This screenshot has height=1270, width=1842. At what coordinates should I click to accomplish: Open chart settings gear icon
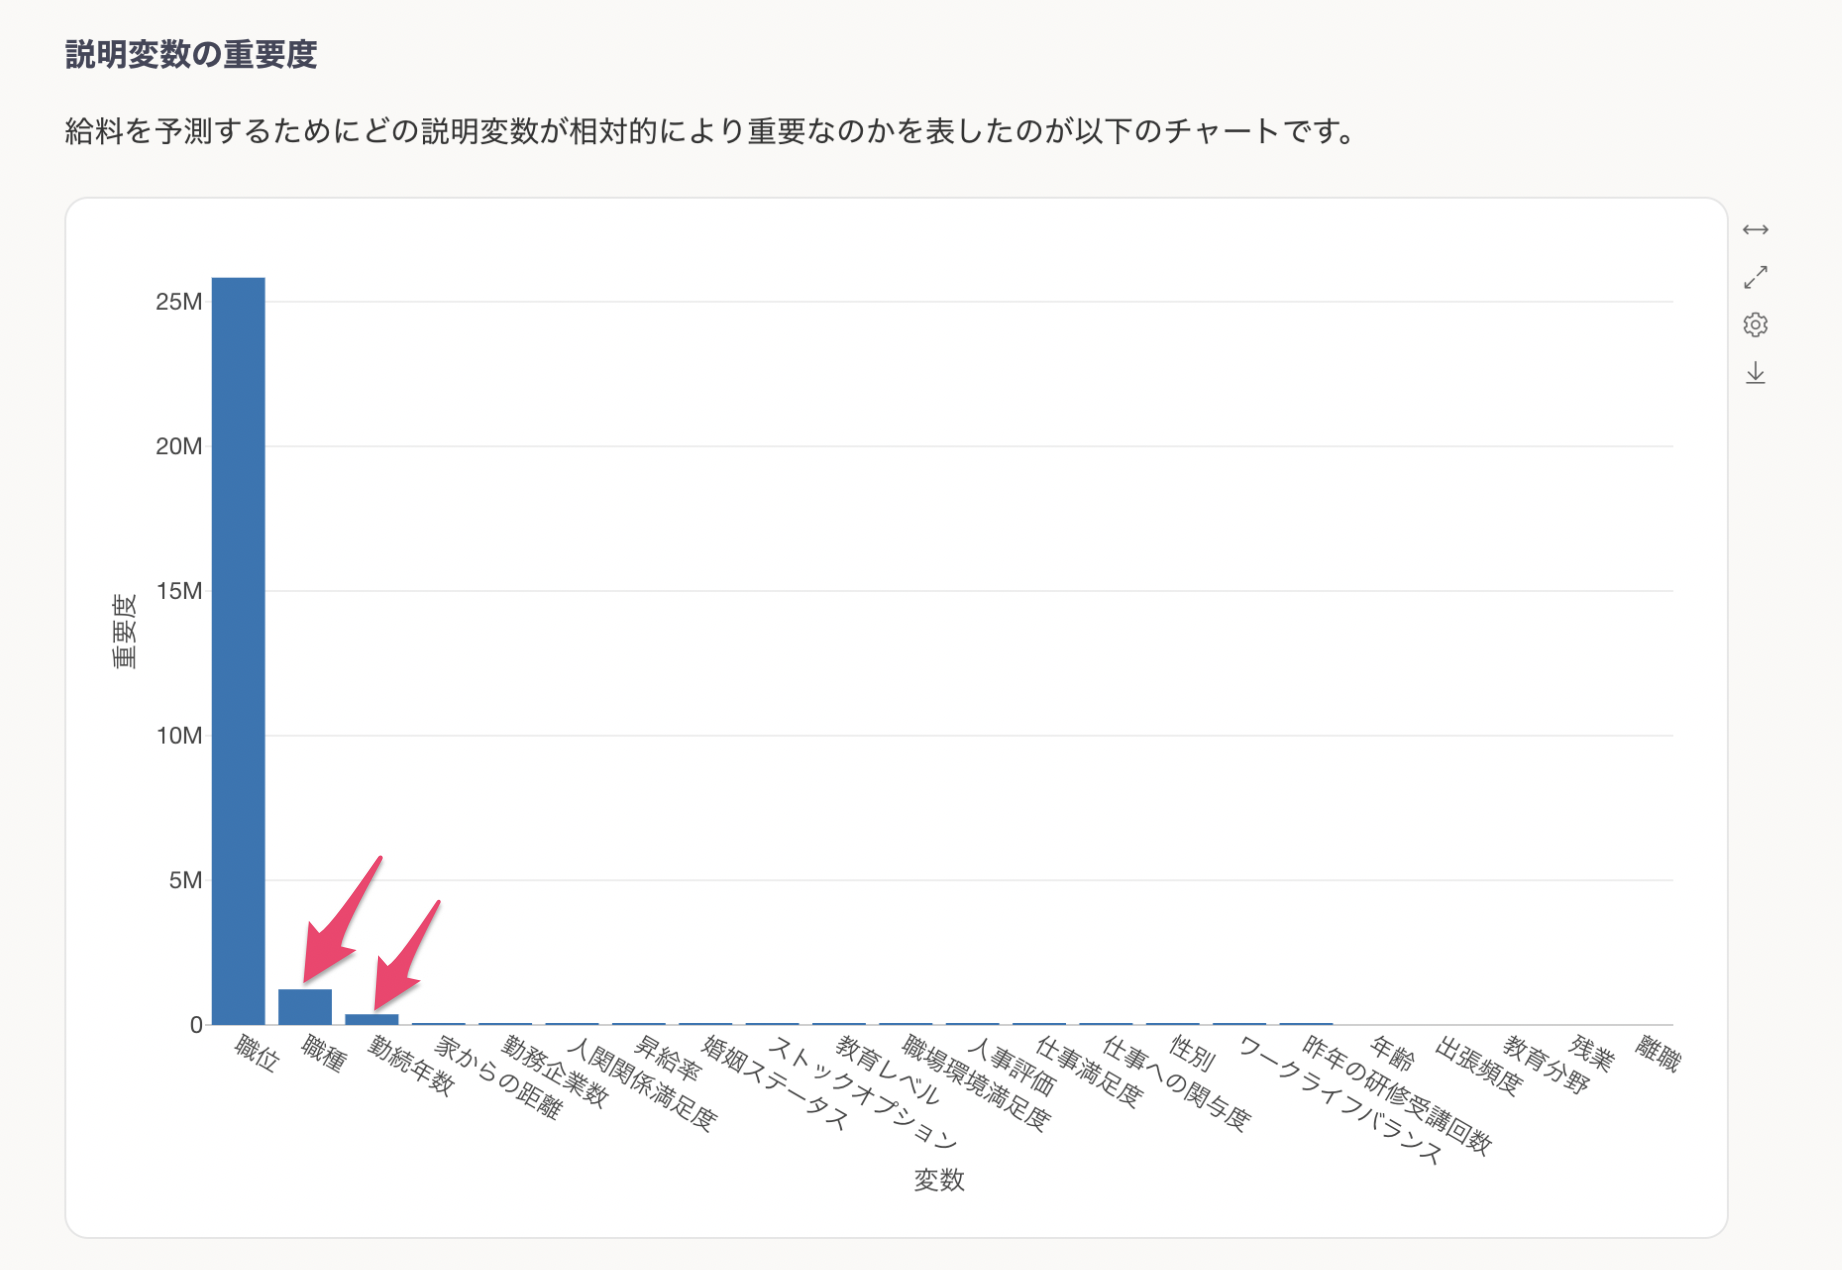pyautogui.click(x=1755, y=325)
